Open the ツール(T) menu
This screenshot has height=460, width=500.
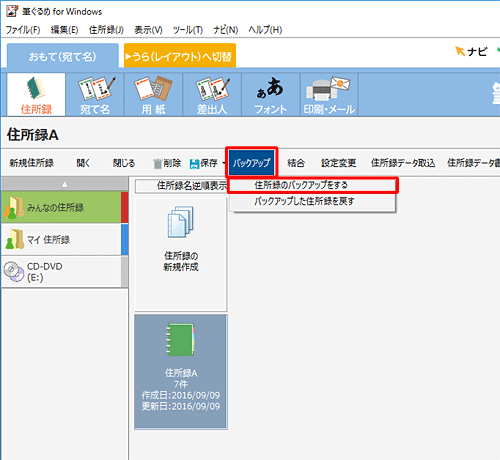point(188,30)
